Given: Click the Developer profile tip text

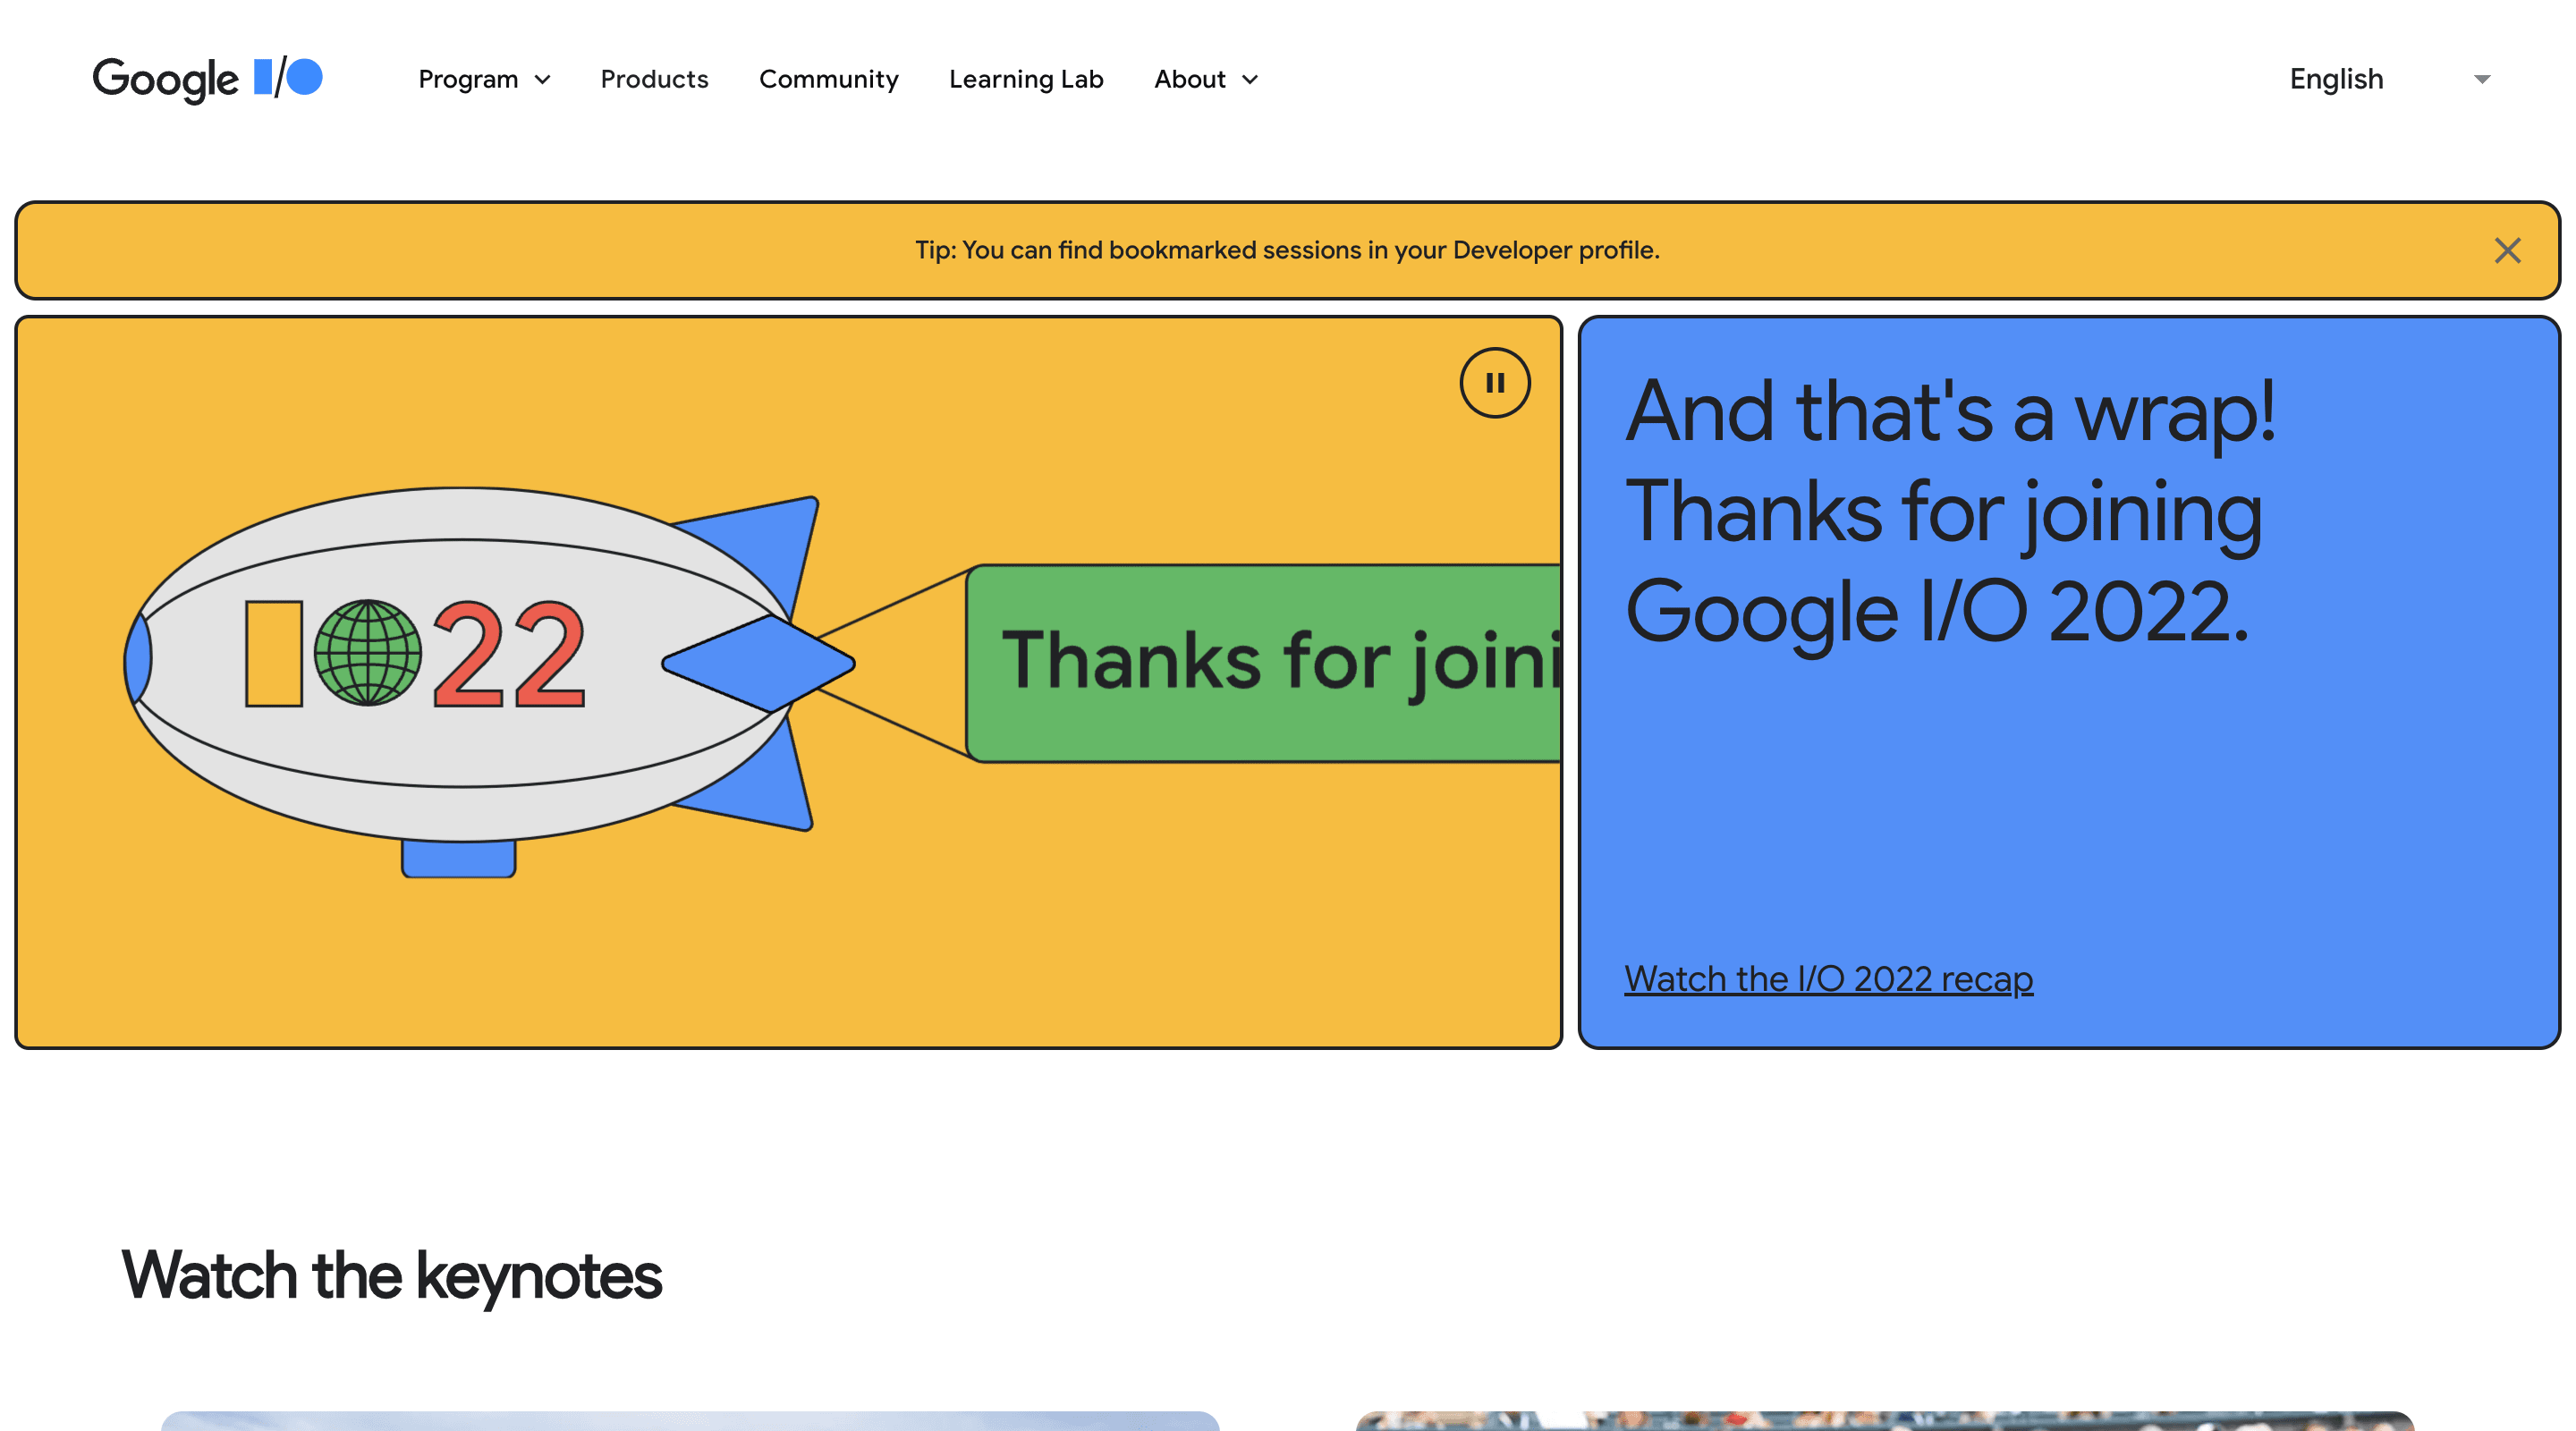Looking at the screenshot, I should coord(1287,251).
